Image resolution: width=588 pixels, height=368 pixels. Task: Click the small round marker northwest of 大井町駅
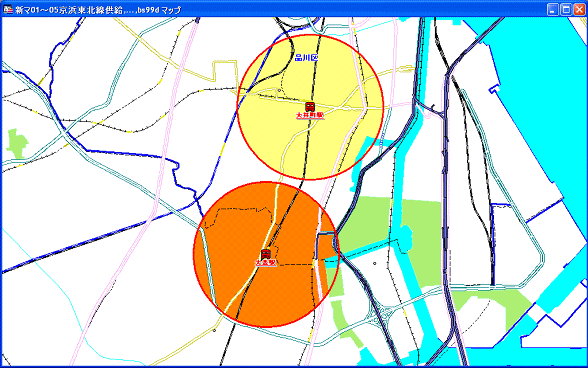tap(279, 90)
